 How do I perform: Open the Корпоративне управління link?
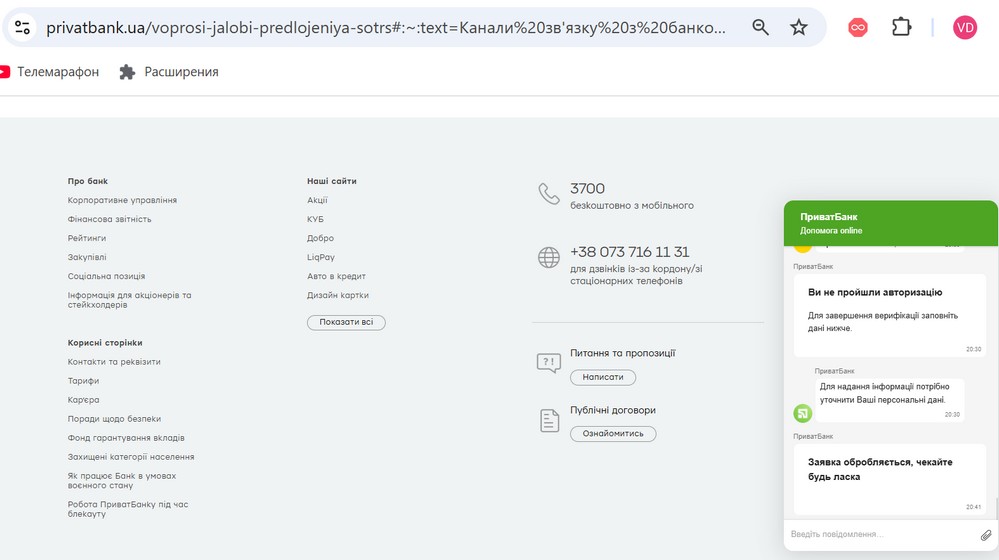tap(122, 200)
